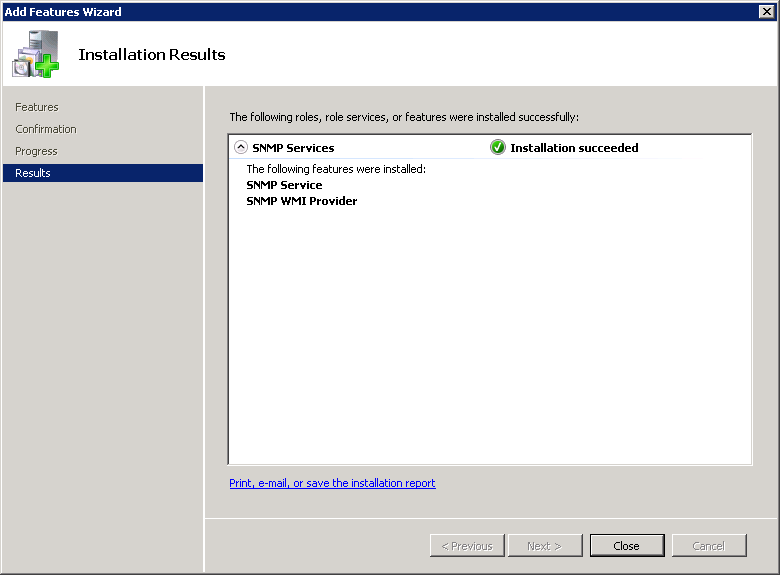Click the disabled Previous button
The image size is (780, 575).
click(467, 546)
